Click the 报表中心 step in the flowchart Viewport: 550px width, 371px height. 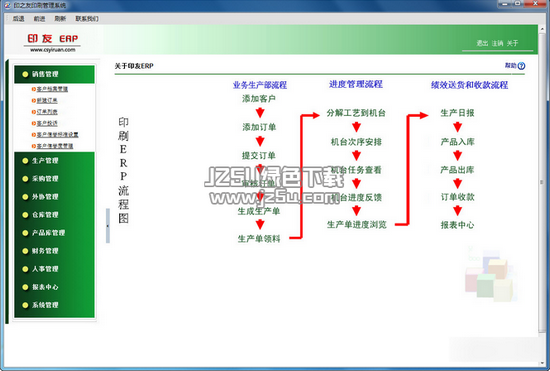point(457,225)
